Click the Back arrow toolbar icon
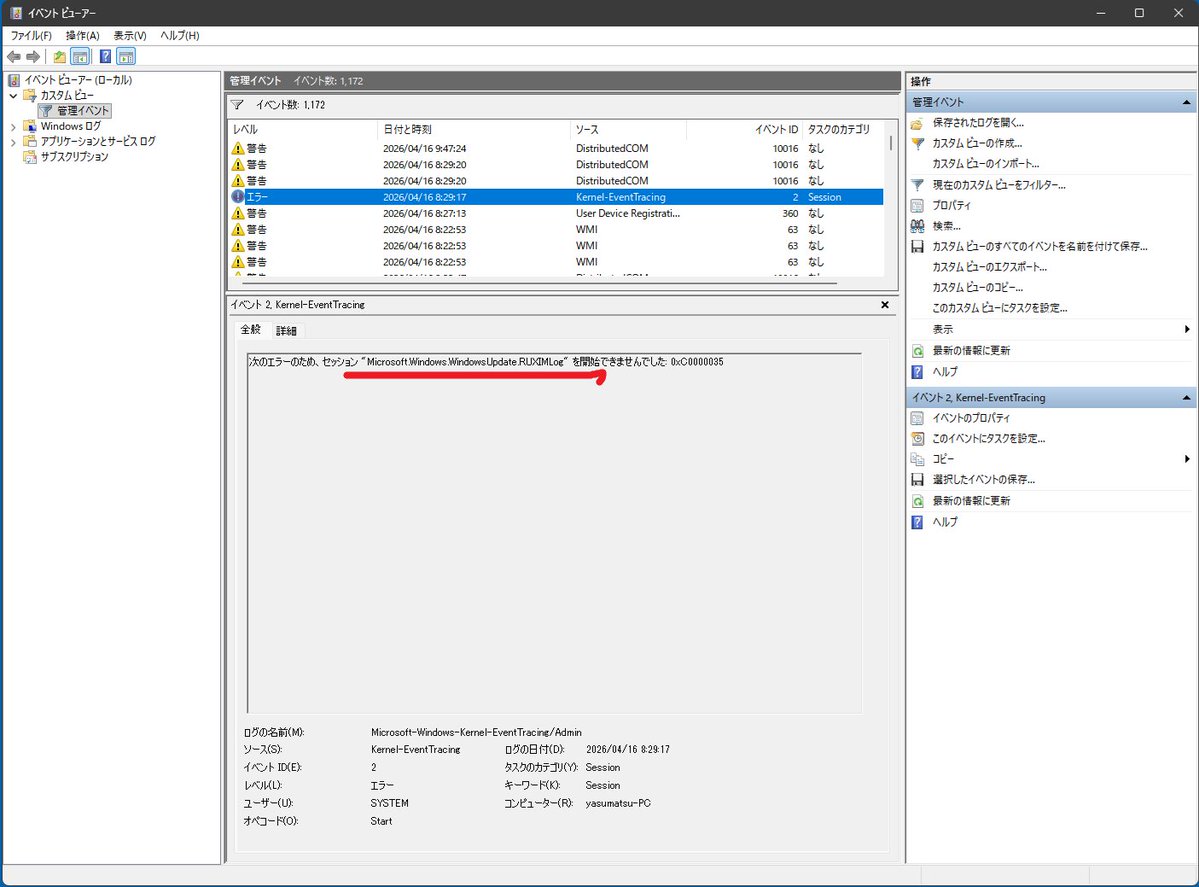The image size is (1199, 887). pyautogui.click(x=14, y=57)
